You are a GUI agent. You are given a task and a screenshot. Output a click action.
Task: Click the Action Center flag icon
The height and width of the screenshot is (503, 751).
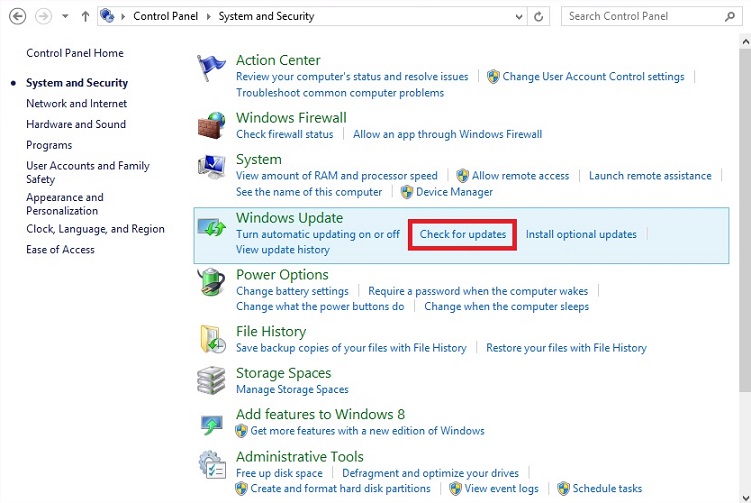211,69
